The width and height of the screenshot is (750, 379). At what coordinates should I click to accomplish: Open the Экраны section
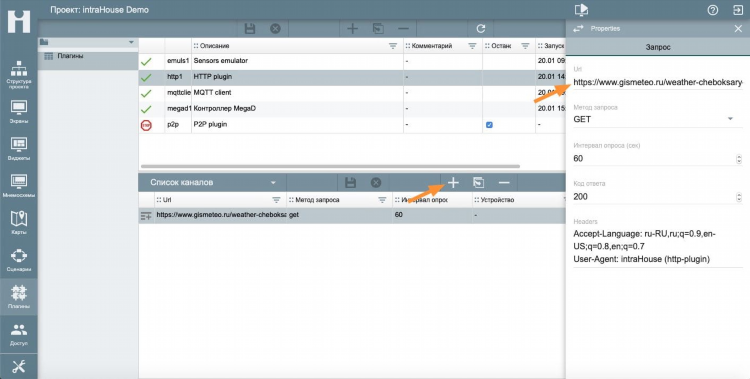coord(19,112)
